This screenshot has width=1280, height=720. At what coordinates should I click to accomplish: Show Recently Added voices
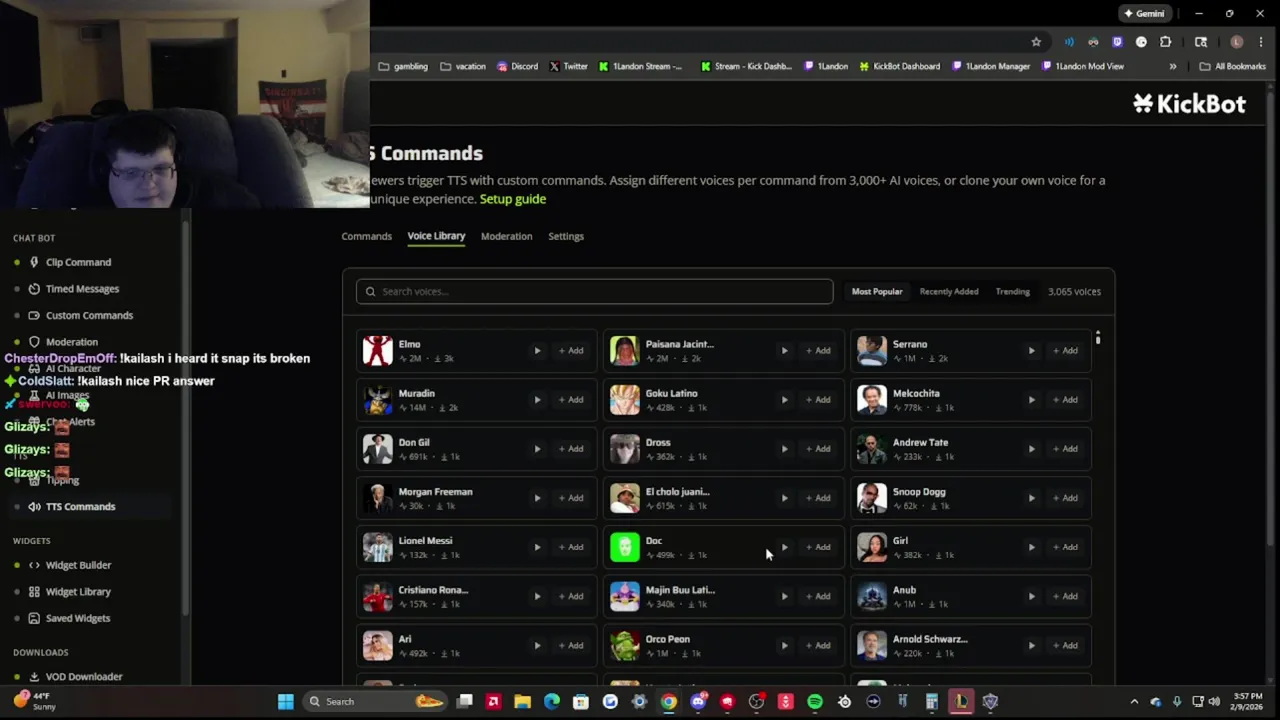point(949,291)
